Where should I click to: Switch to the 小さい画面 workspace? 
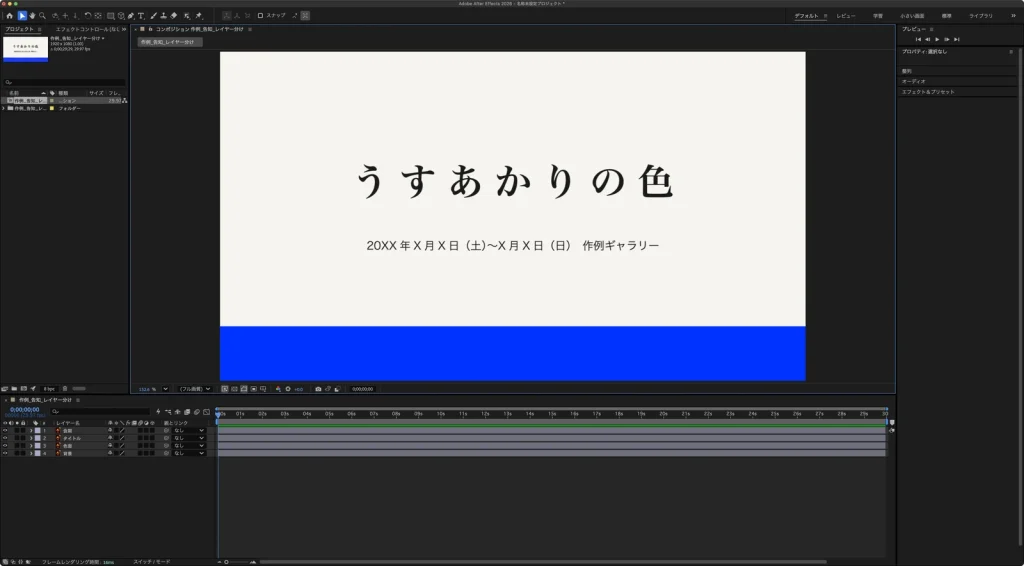click(x=912, y=16)
